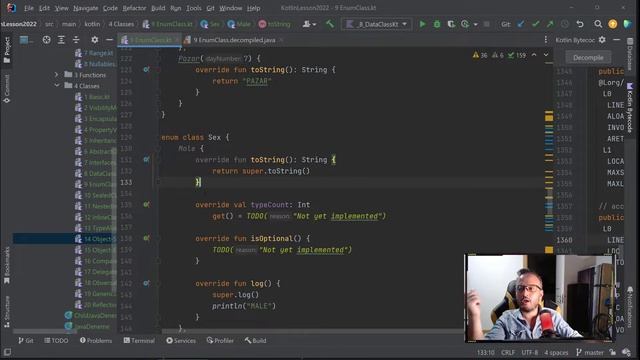Open the Project view selector dropdown
The height and width of the screenshot is (360, 640).
coord(27,40)
